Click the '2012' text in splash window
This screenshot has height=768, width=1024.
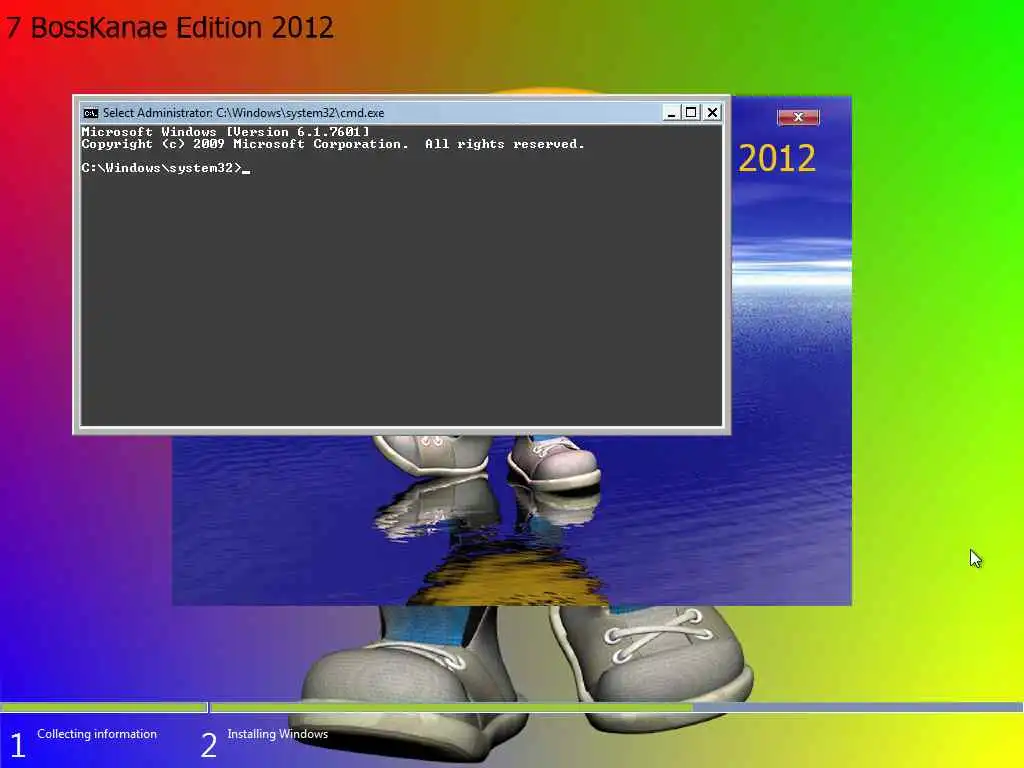click(776, 158)
